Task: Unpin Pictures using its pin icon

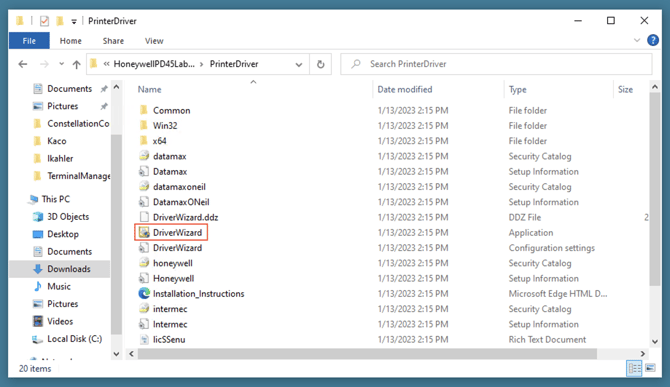Action: tap(103, 106)
